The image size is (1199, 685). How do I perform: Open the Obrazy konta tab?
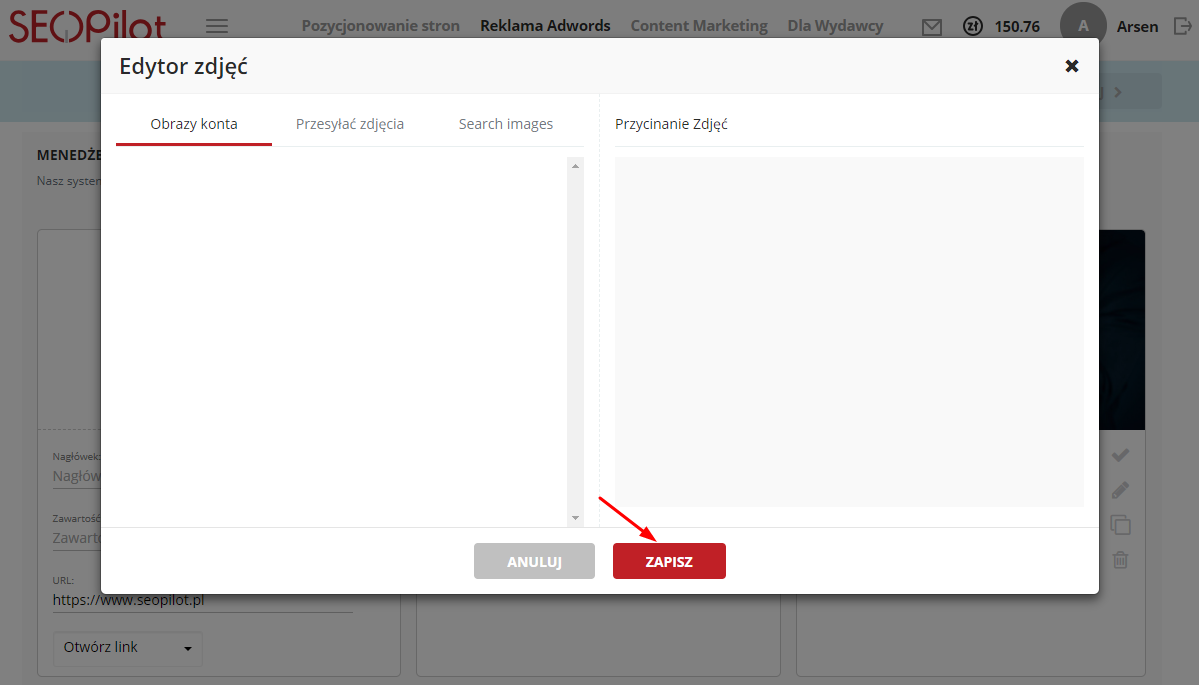pyautogui.click(x=194, y=124)
